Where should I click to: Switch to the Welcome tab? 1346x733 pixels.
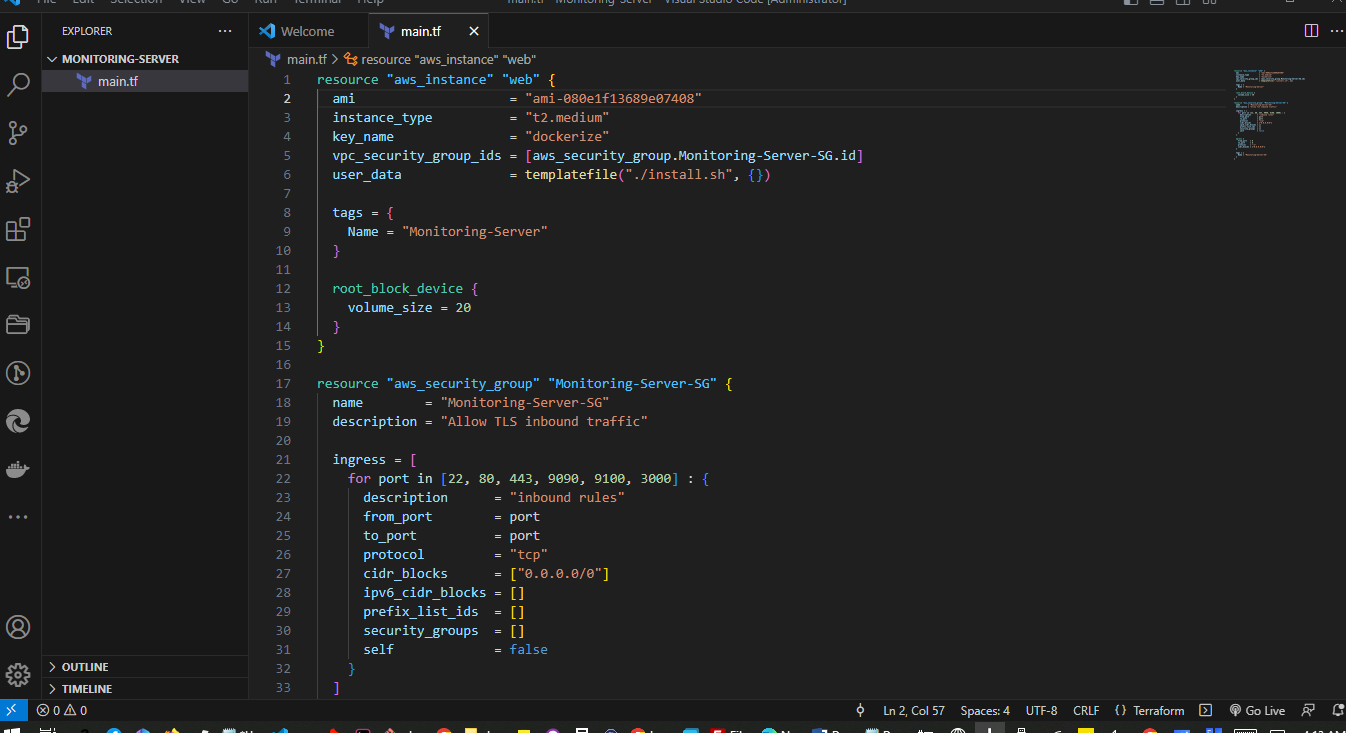click(307, 31)
